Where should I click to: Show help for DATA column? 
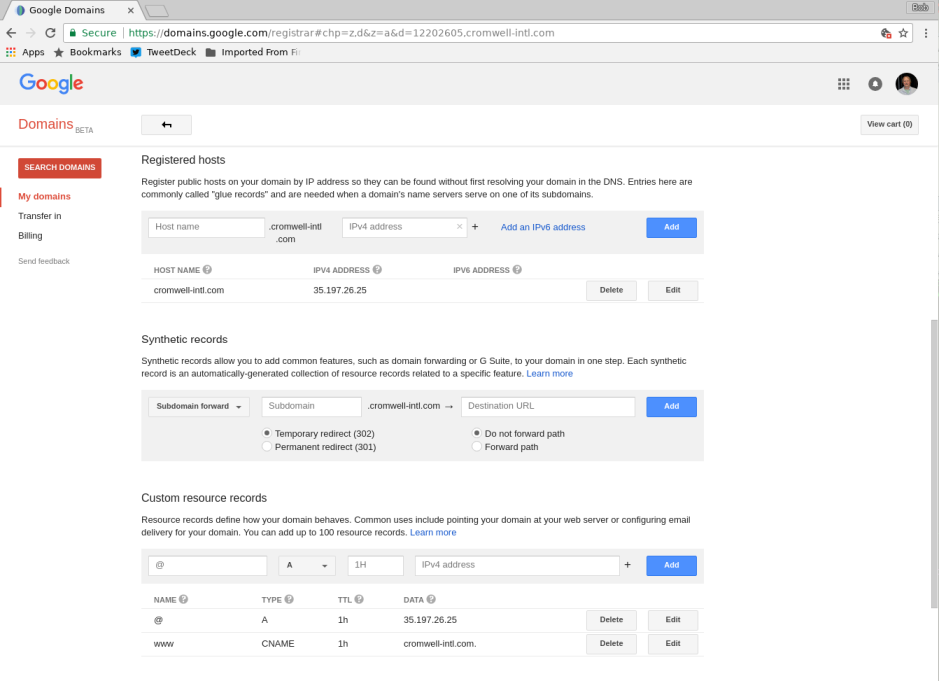coord(431,599)
